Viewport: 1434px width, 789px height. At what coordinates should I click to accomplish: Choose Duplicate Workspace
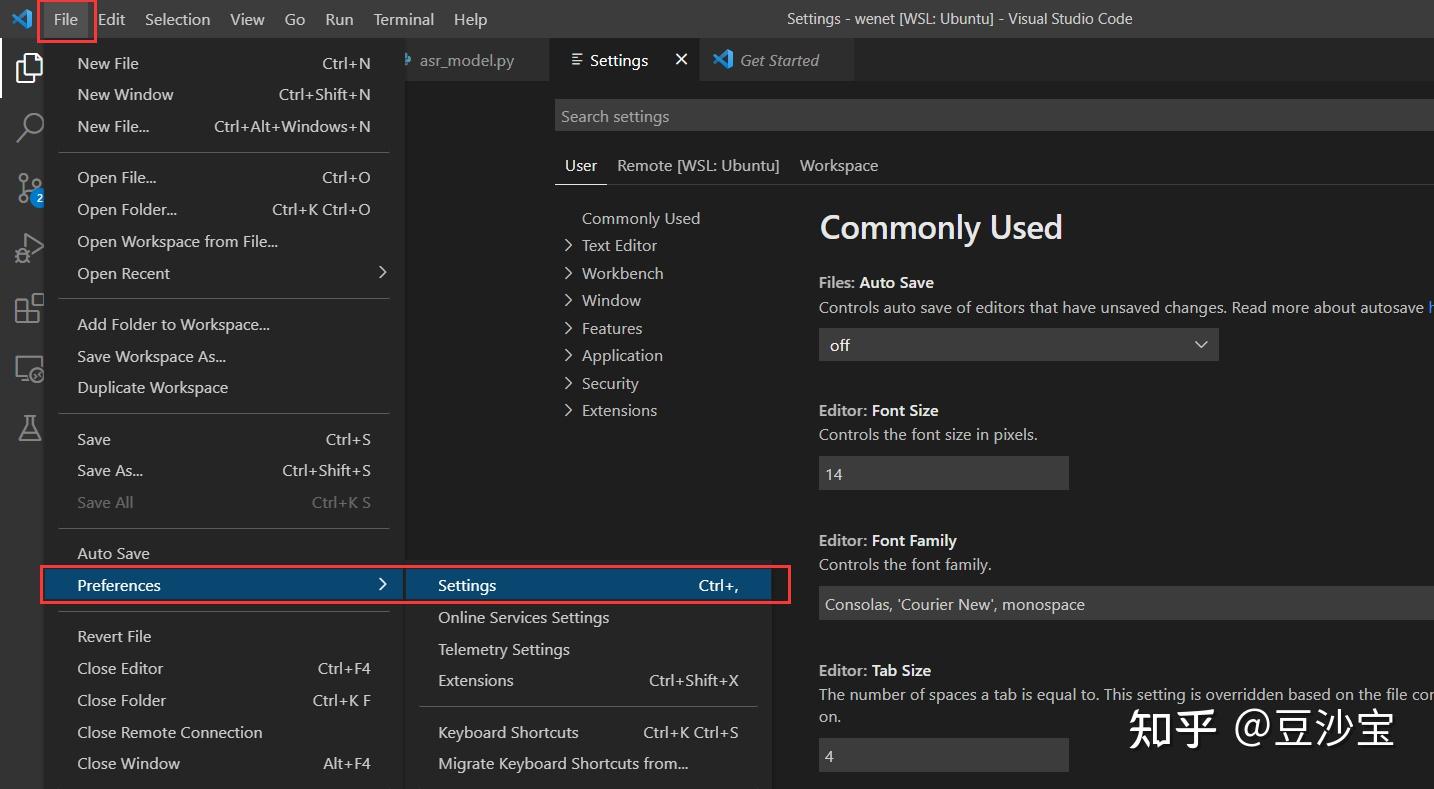tap(224, 387)
